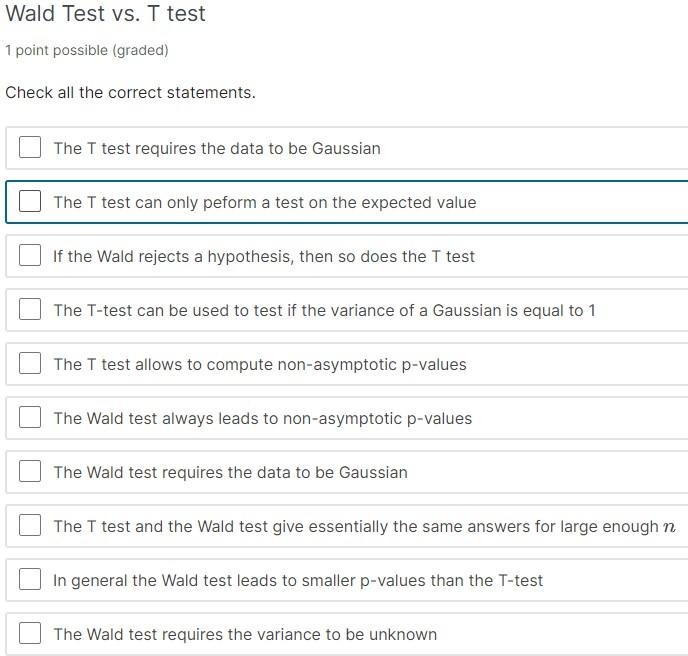Enable the T test non-asymptotic p-values checkbox
This screenshot has height=656, width=688.
point(30,364)
